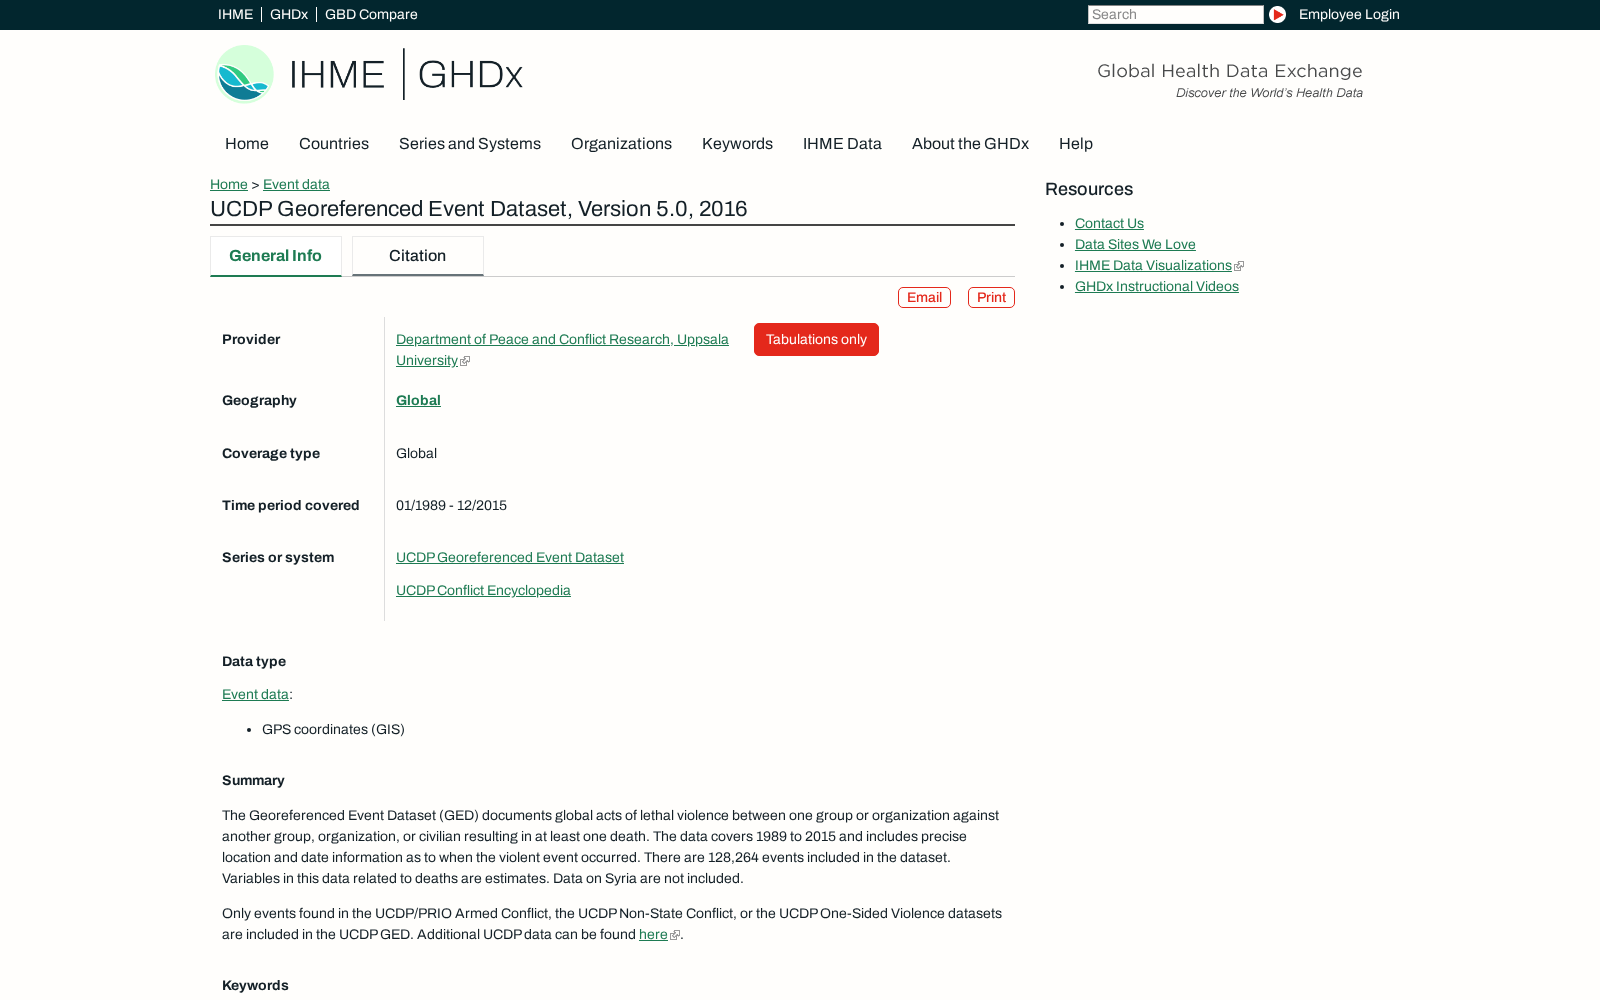Click the external-link icon after University

tap(465, 361)
